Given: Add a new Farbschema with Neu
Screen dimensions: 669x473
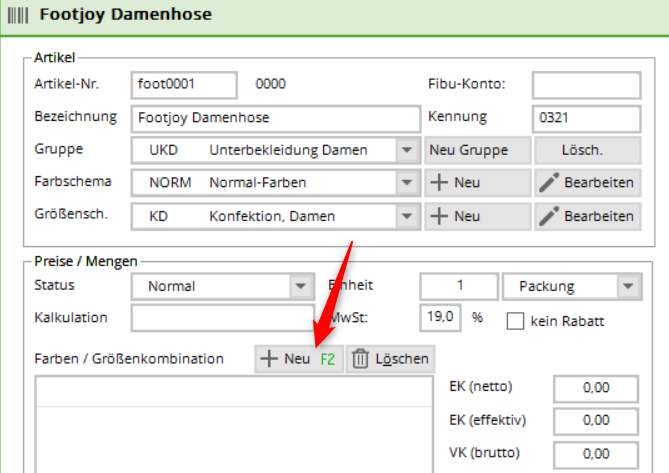Looking at the screenshot, I should click(x=477, y=183).
